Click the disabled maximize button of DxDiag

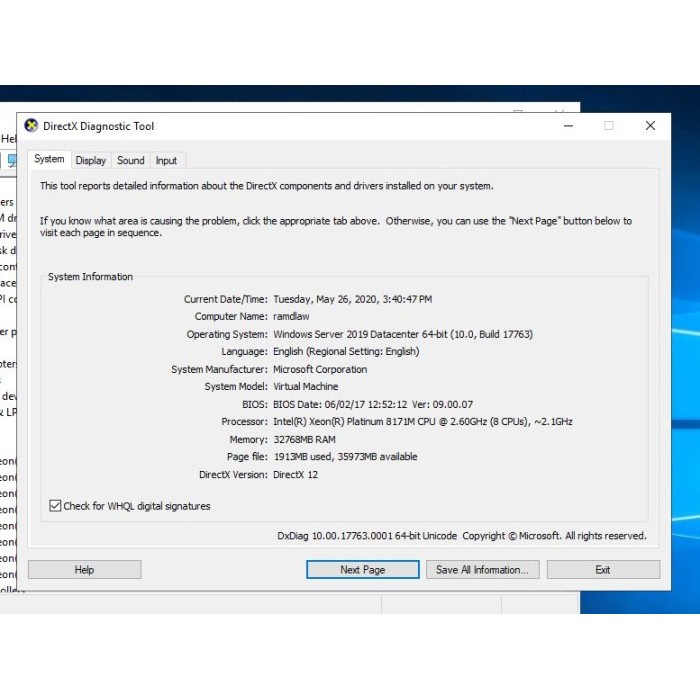(609, 126)
